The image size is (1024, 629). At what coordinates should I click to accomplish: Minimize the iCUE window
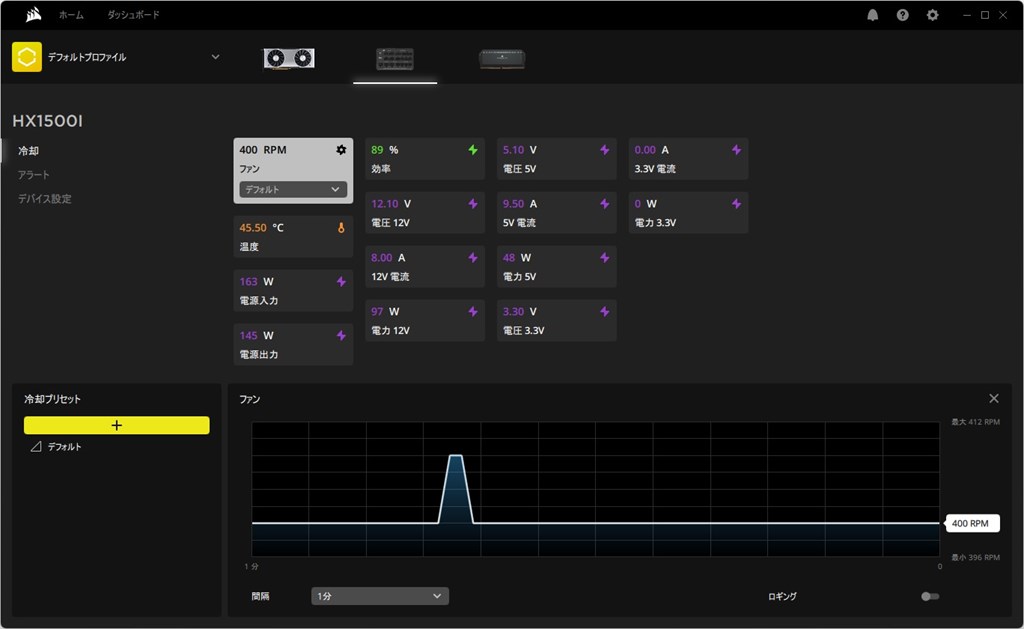click(967, 15)
